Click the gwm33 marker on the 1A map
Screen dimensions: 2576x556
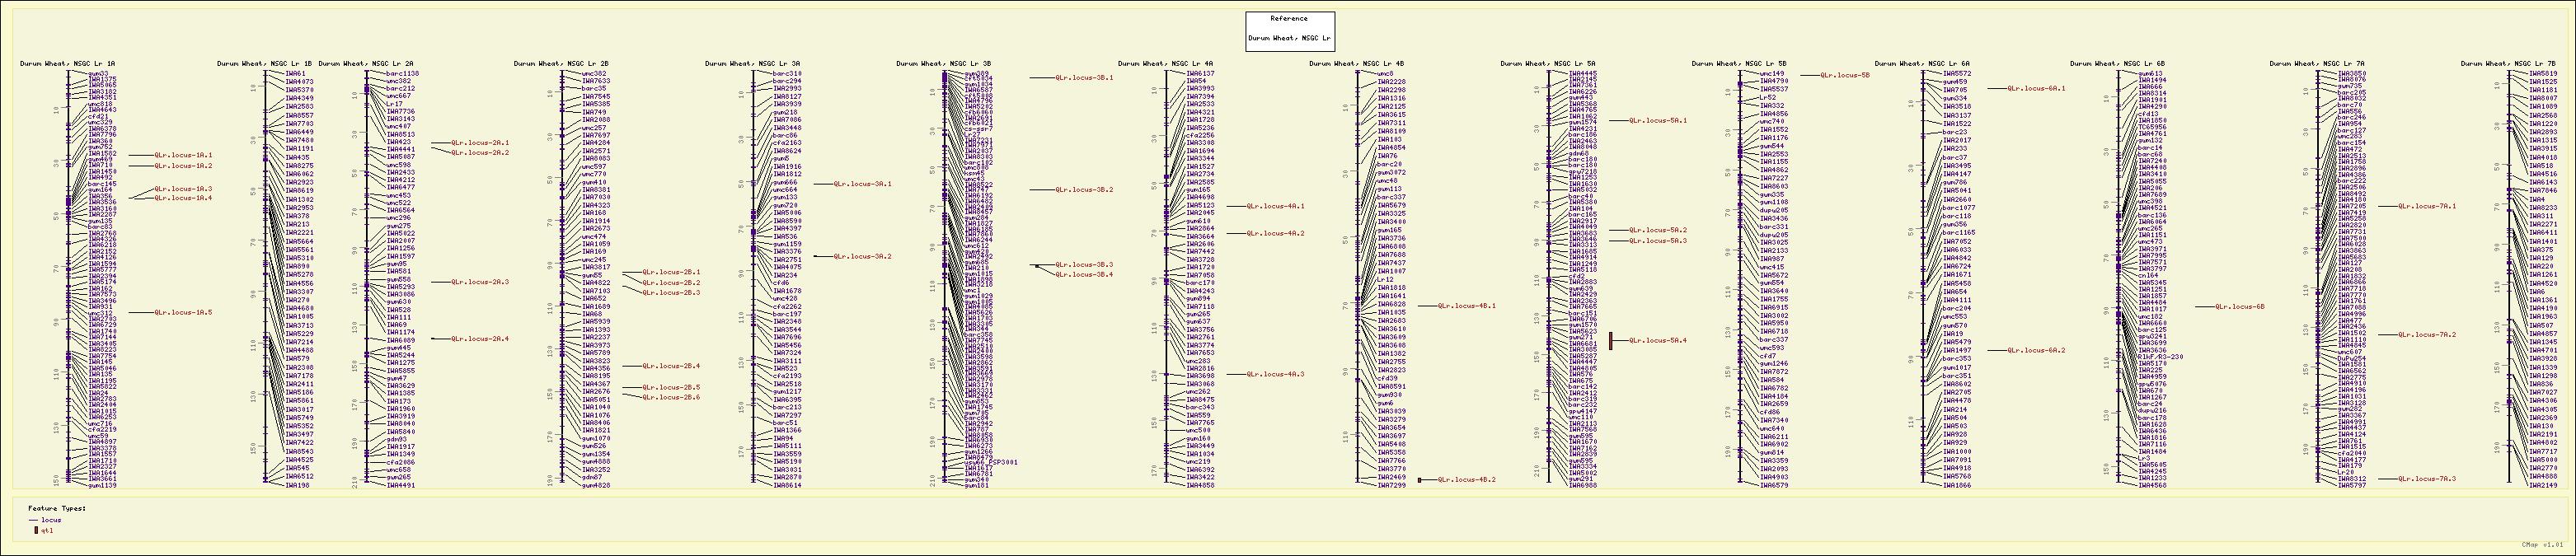click(x=98, y=73)
